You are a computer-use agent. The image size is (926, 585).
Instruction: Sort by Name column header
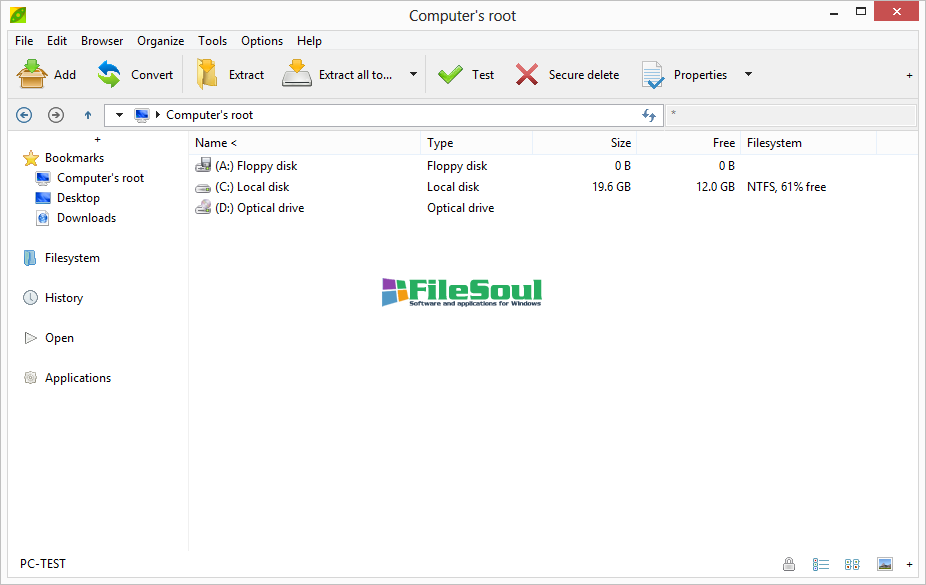(305, 143)
